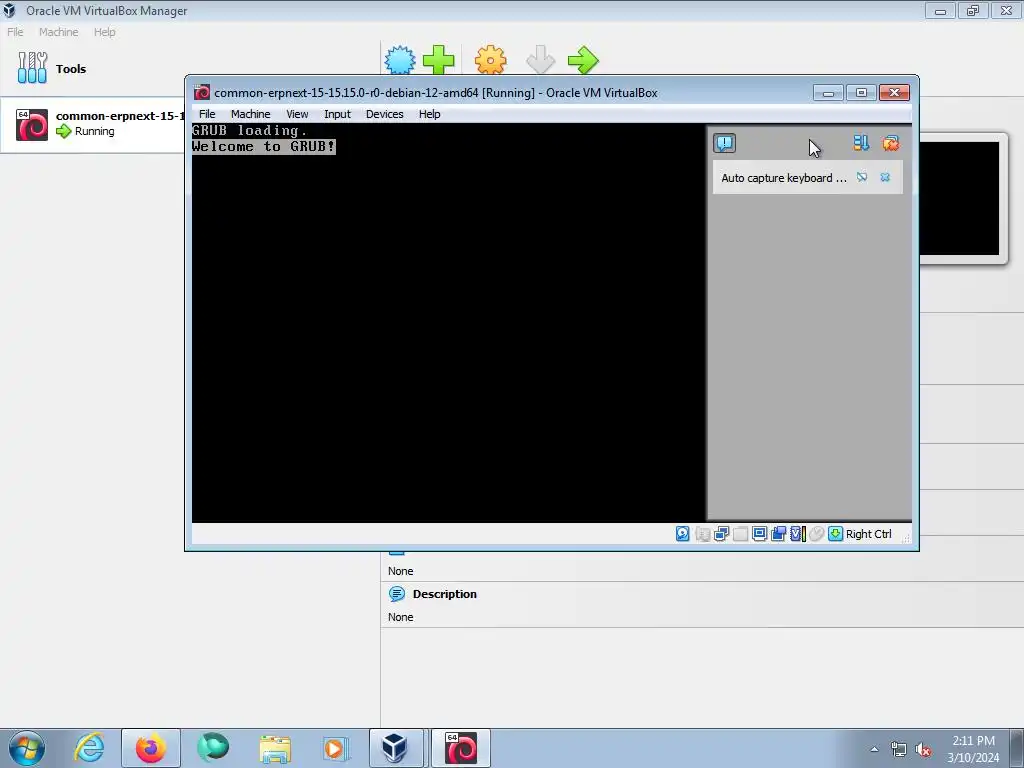Open the Help menu in the VM window
1024x768 pixels.
pos(430,114)
